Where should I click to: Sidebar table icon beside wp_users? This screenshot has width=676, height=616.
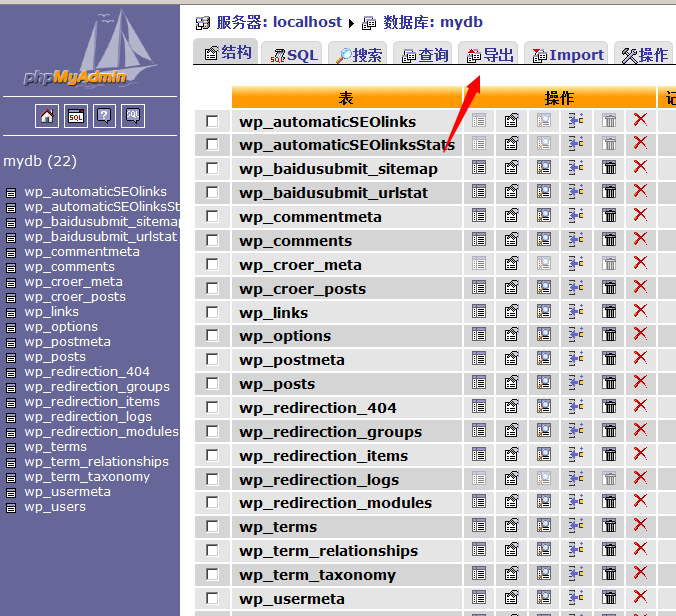pyautogui.click(x=11, y=508)
